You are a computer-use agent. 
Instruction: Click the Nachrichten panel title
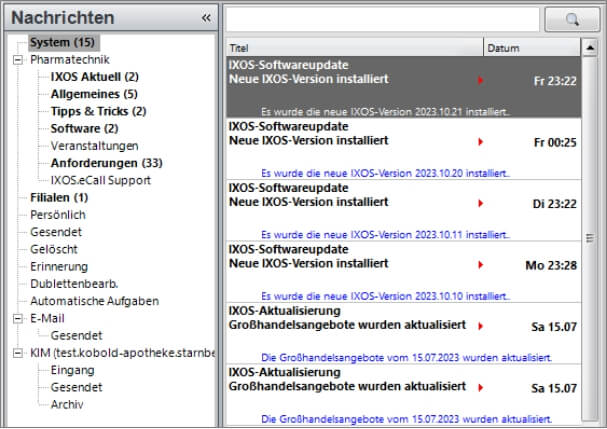tap(63, 18)
